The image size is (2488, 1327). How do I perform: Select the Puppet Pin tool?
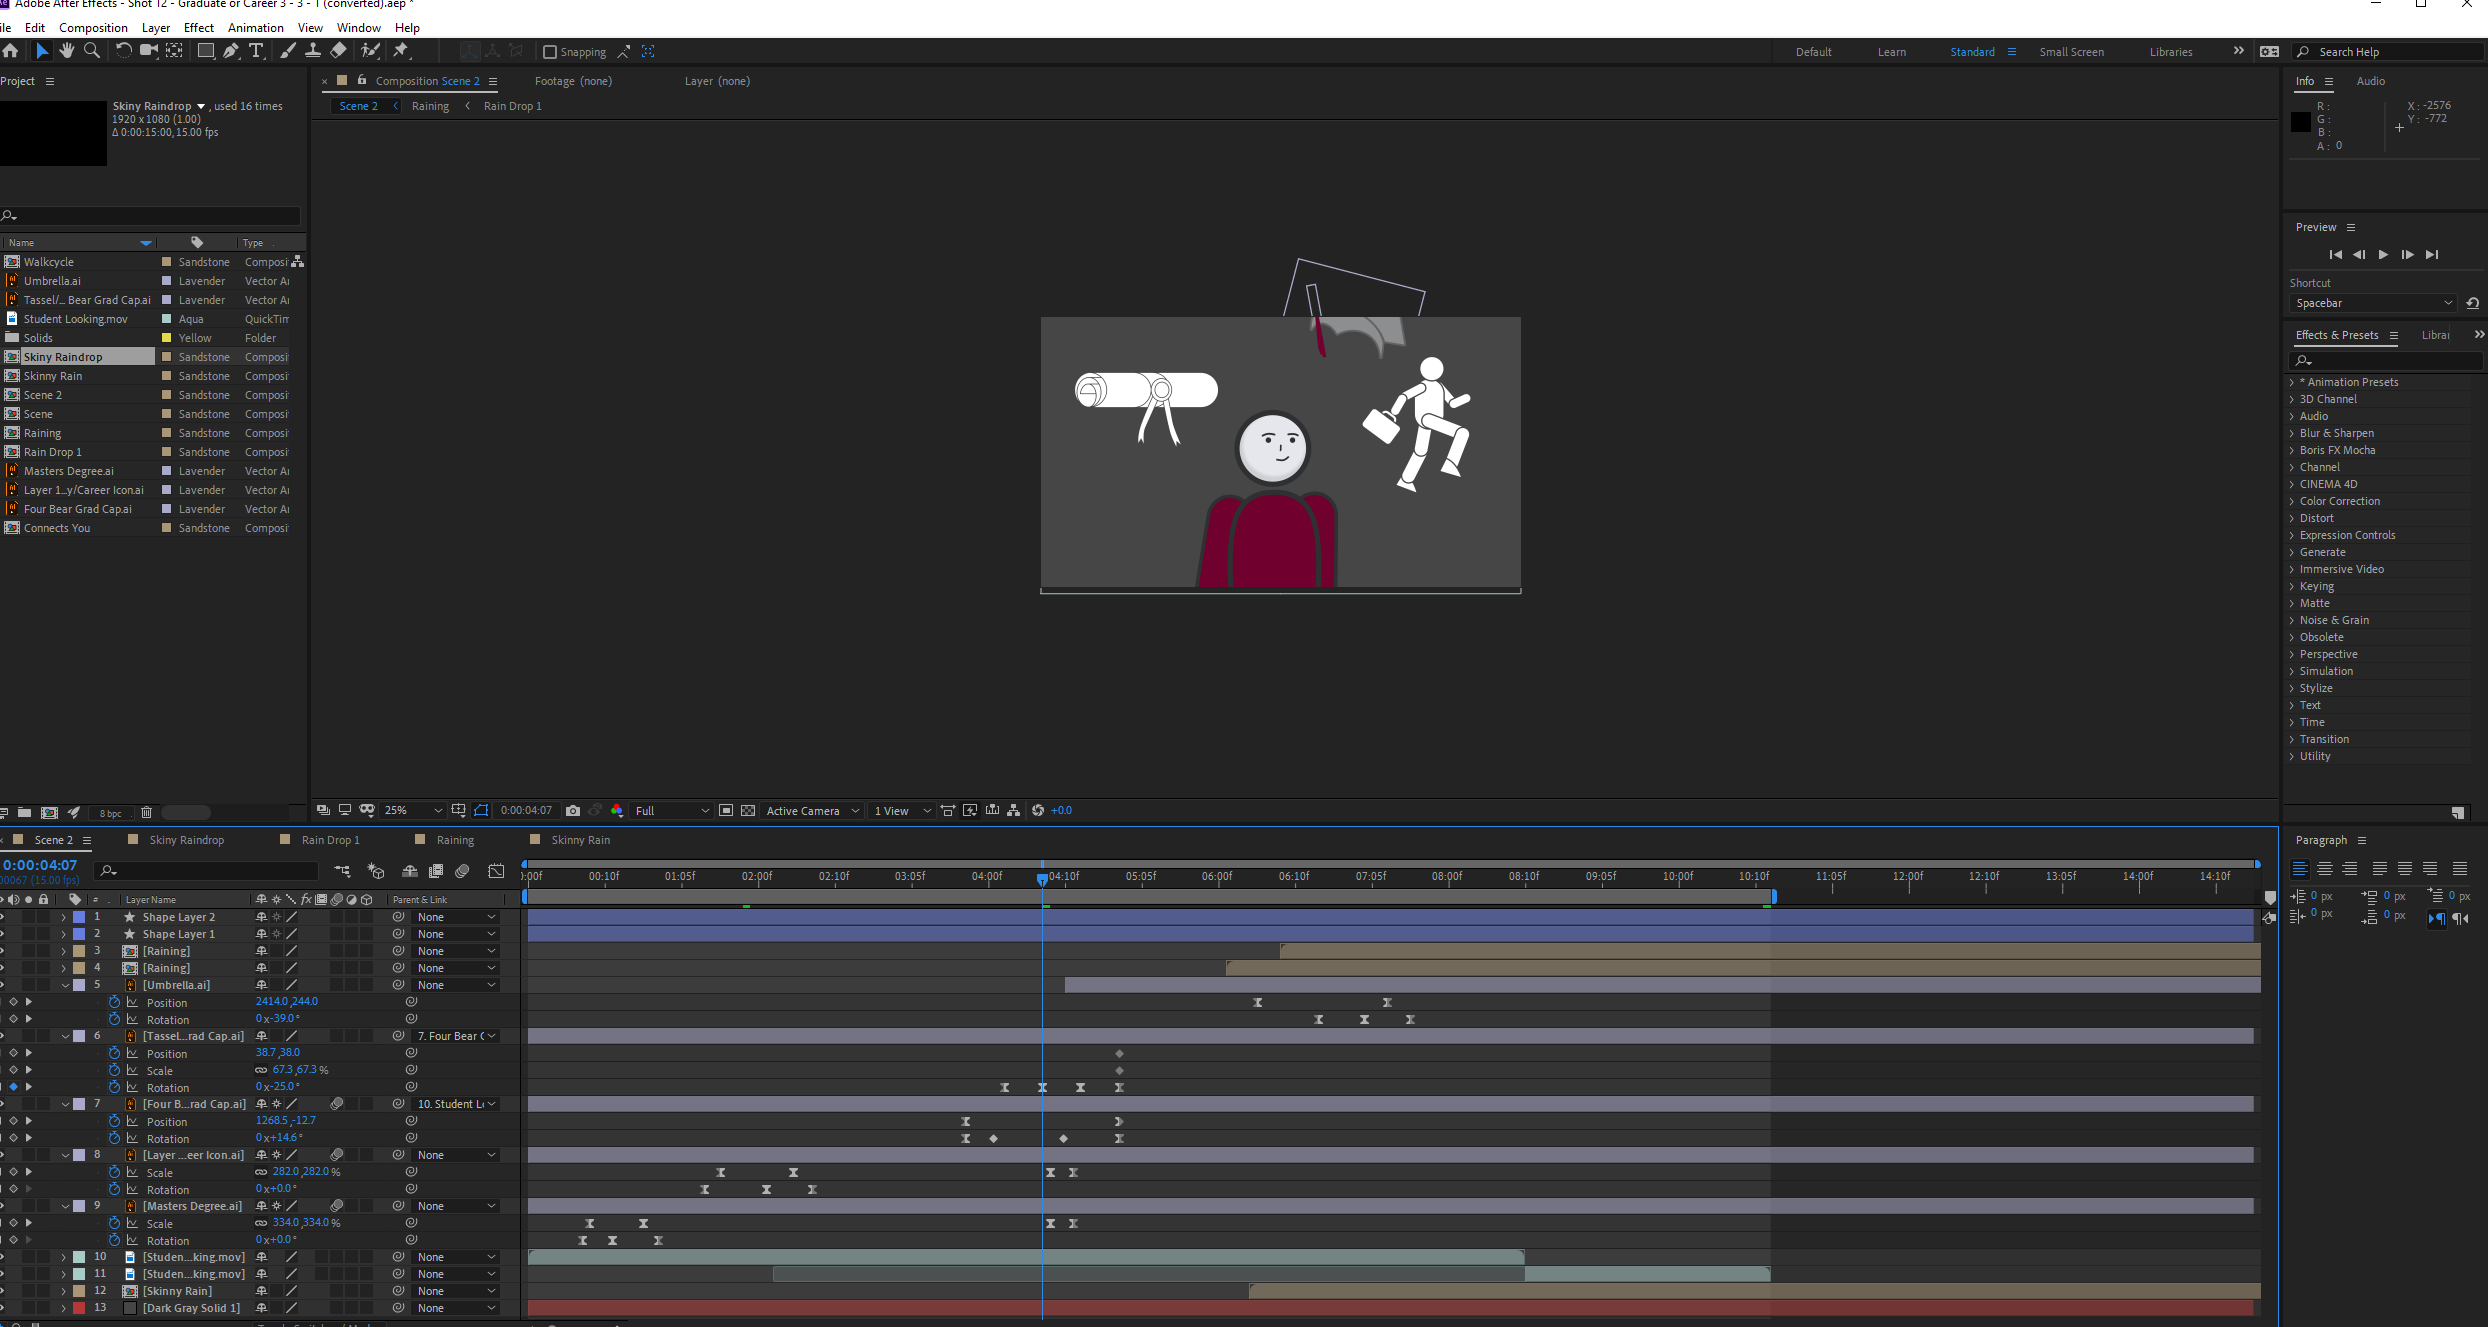(x=401, y=51)
